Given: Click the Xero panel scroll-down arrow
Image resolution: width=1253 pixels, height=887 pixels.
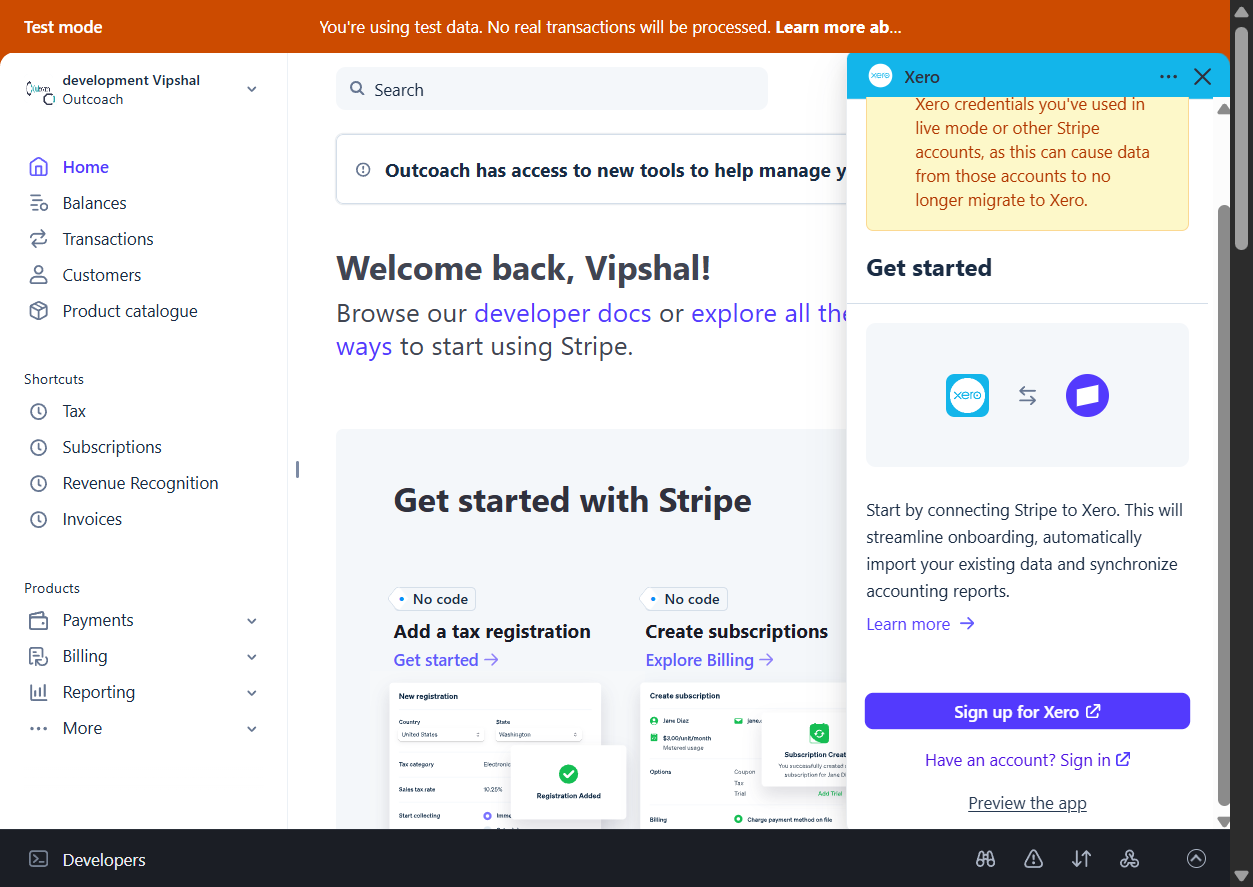Looking at the screenshot, I should click(1224, 821).
